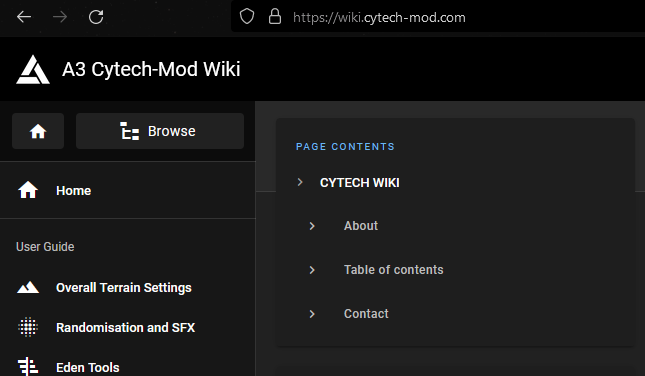The width and height of the screenshot is (645, 376).
Task: Click the mountain icon for Terrain Settings
Action: point(28,288)
